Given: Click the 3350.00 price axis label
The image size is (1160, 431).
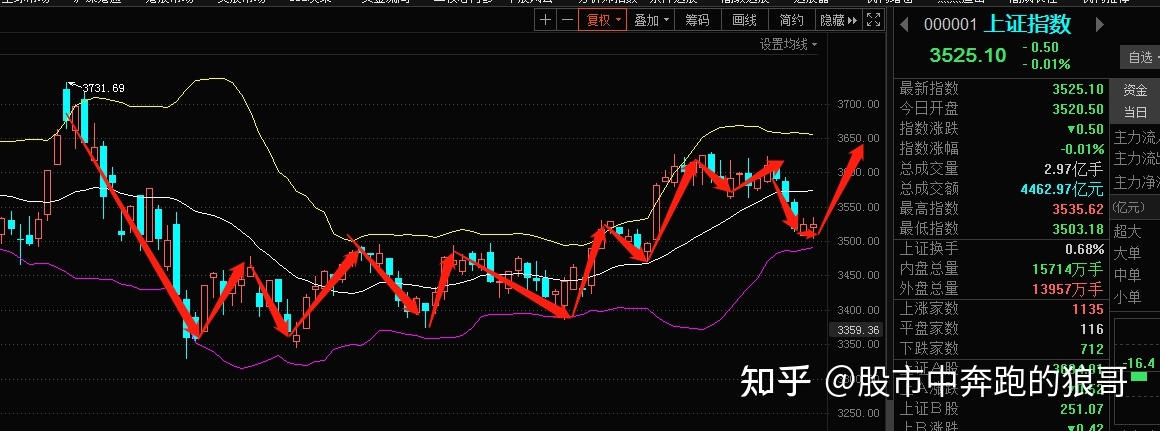Looking at the screenshot, I should coord(858,345).
